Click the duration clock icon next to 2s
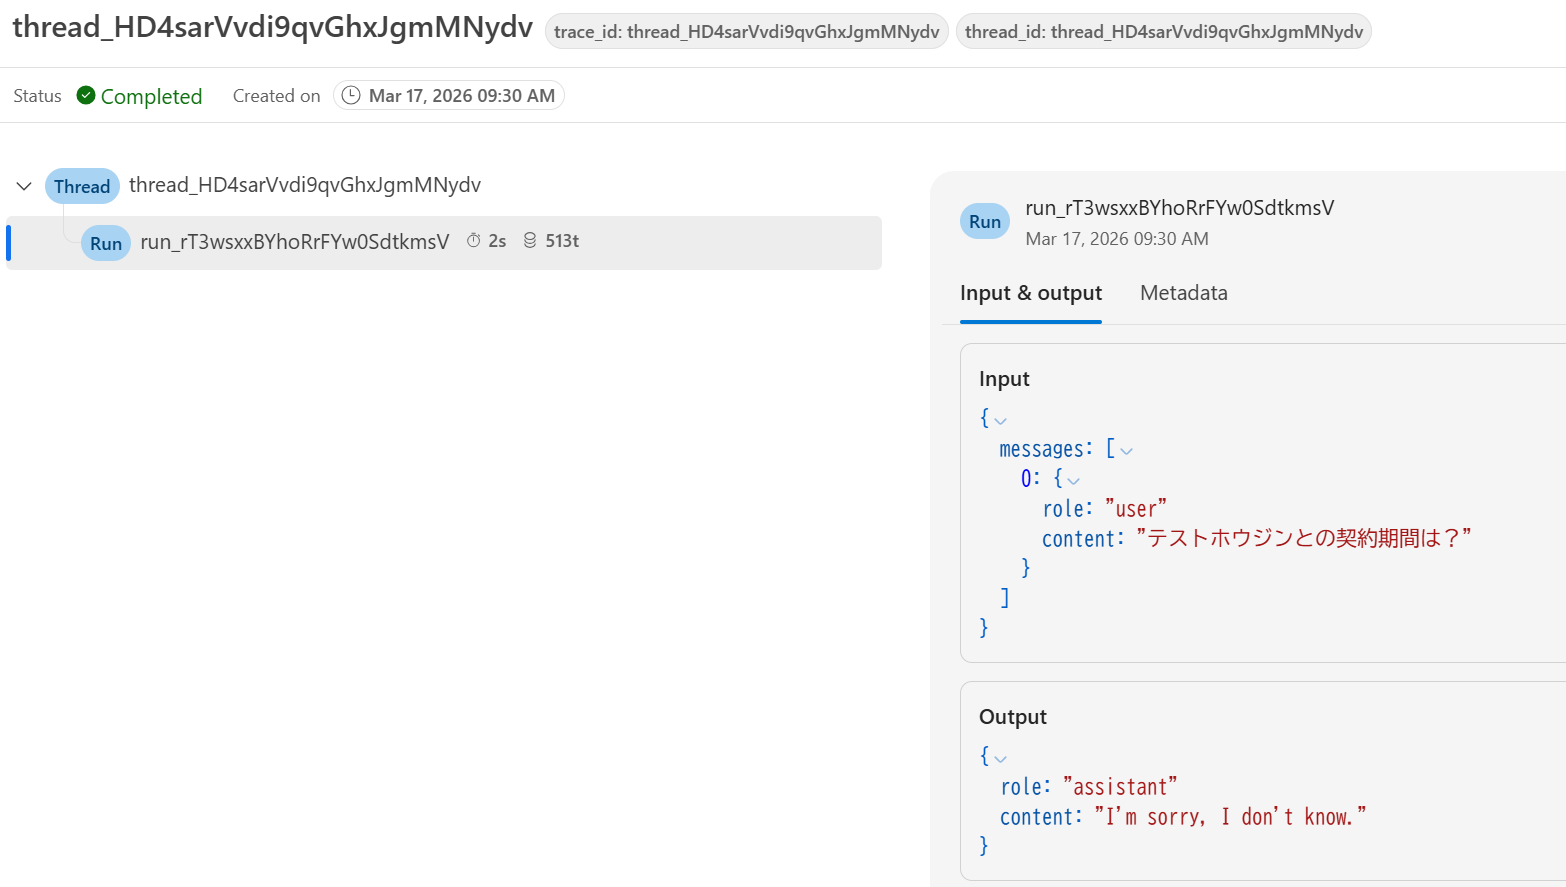Viewport: 1566px width, 887px height. point(474,241)
